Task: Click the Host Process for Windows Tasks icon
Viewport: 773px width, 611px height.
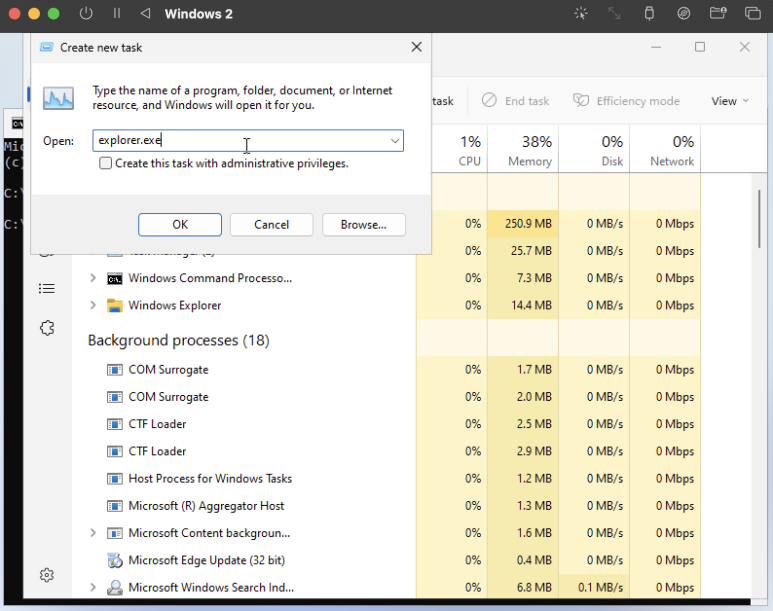Action: point(114,479)
